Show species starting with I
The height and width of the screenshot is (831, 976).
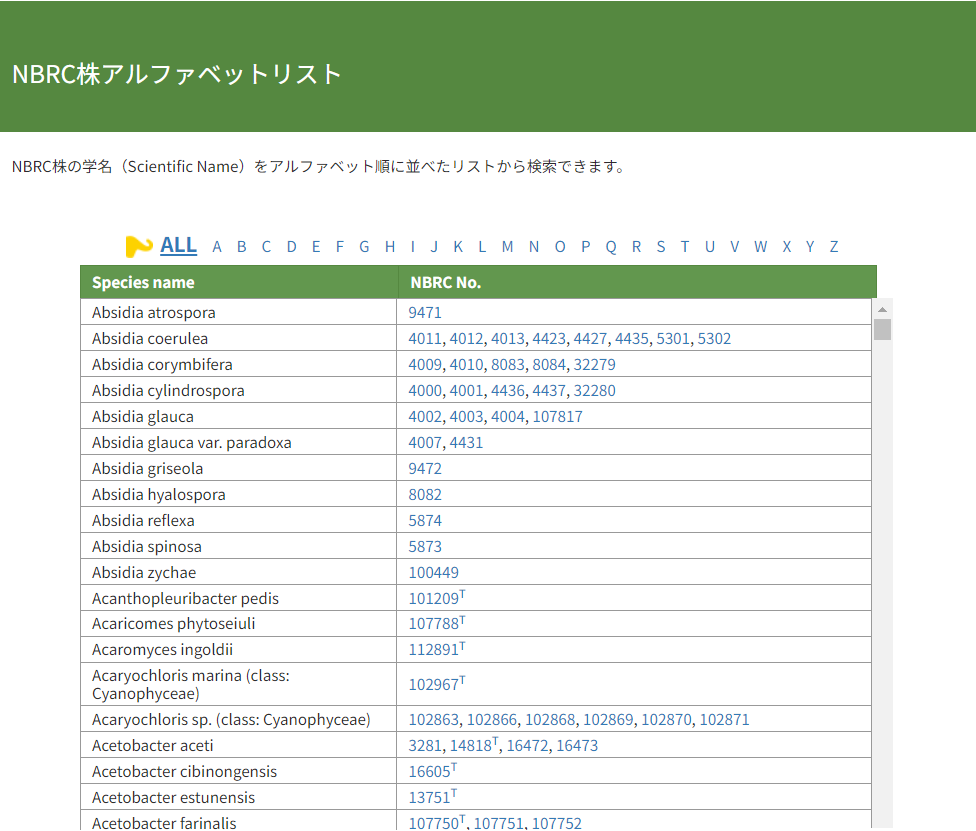pos(413,247)
